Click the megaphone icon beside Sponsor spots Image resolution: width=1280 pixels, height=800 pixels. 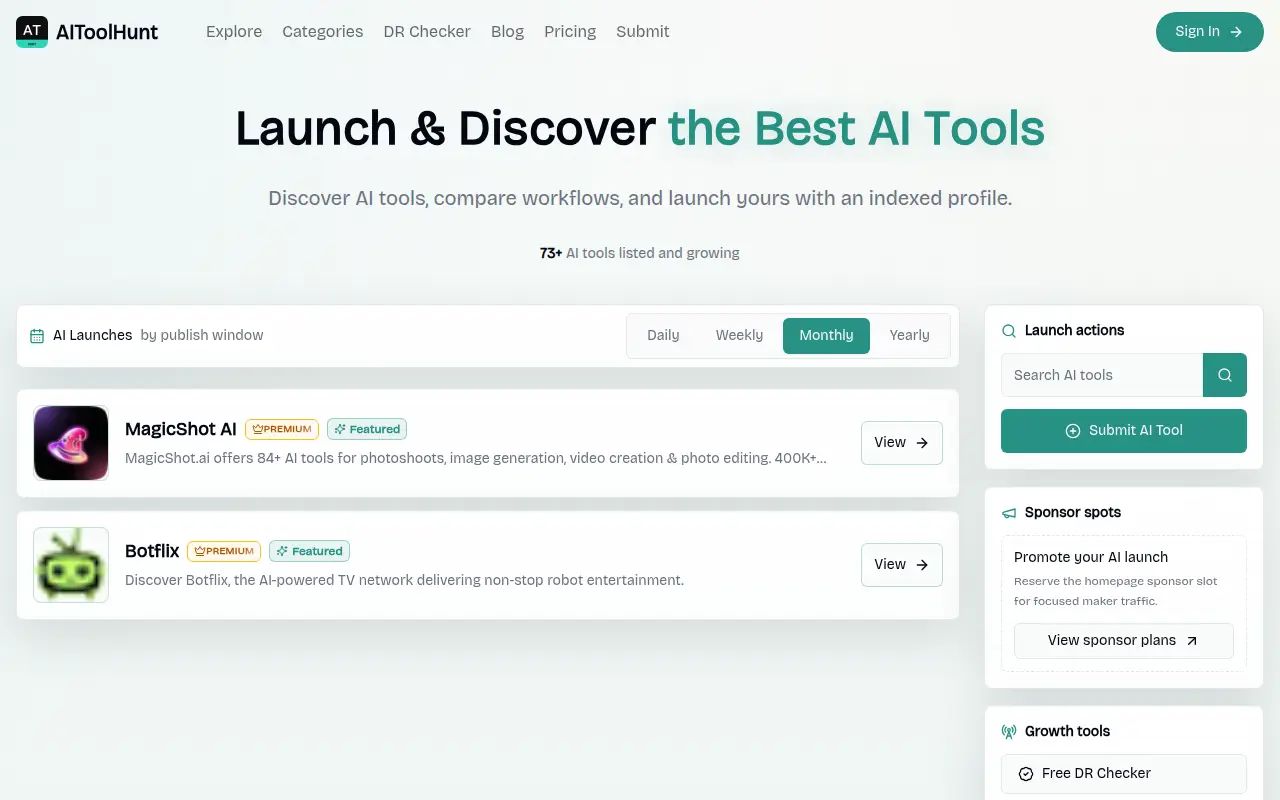click(x=1009, y=513)
